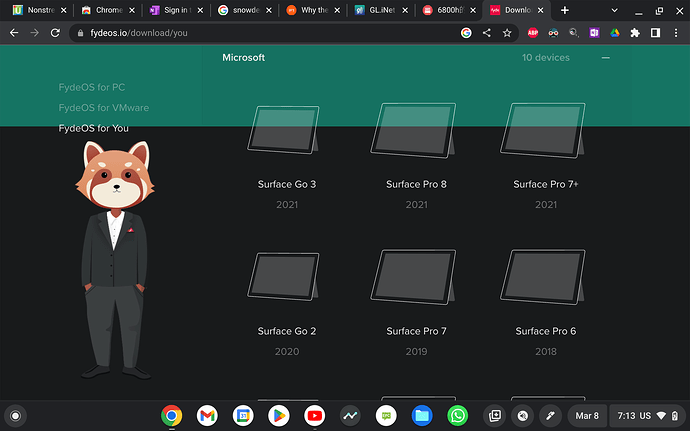
Task: Open the Google Drive extension icon
Action: pyautogui.click(x=615, y=33)
